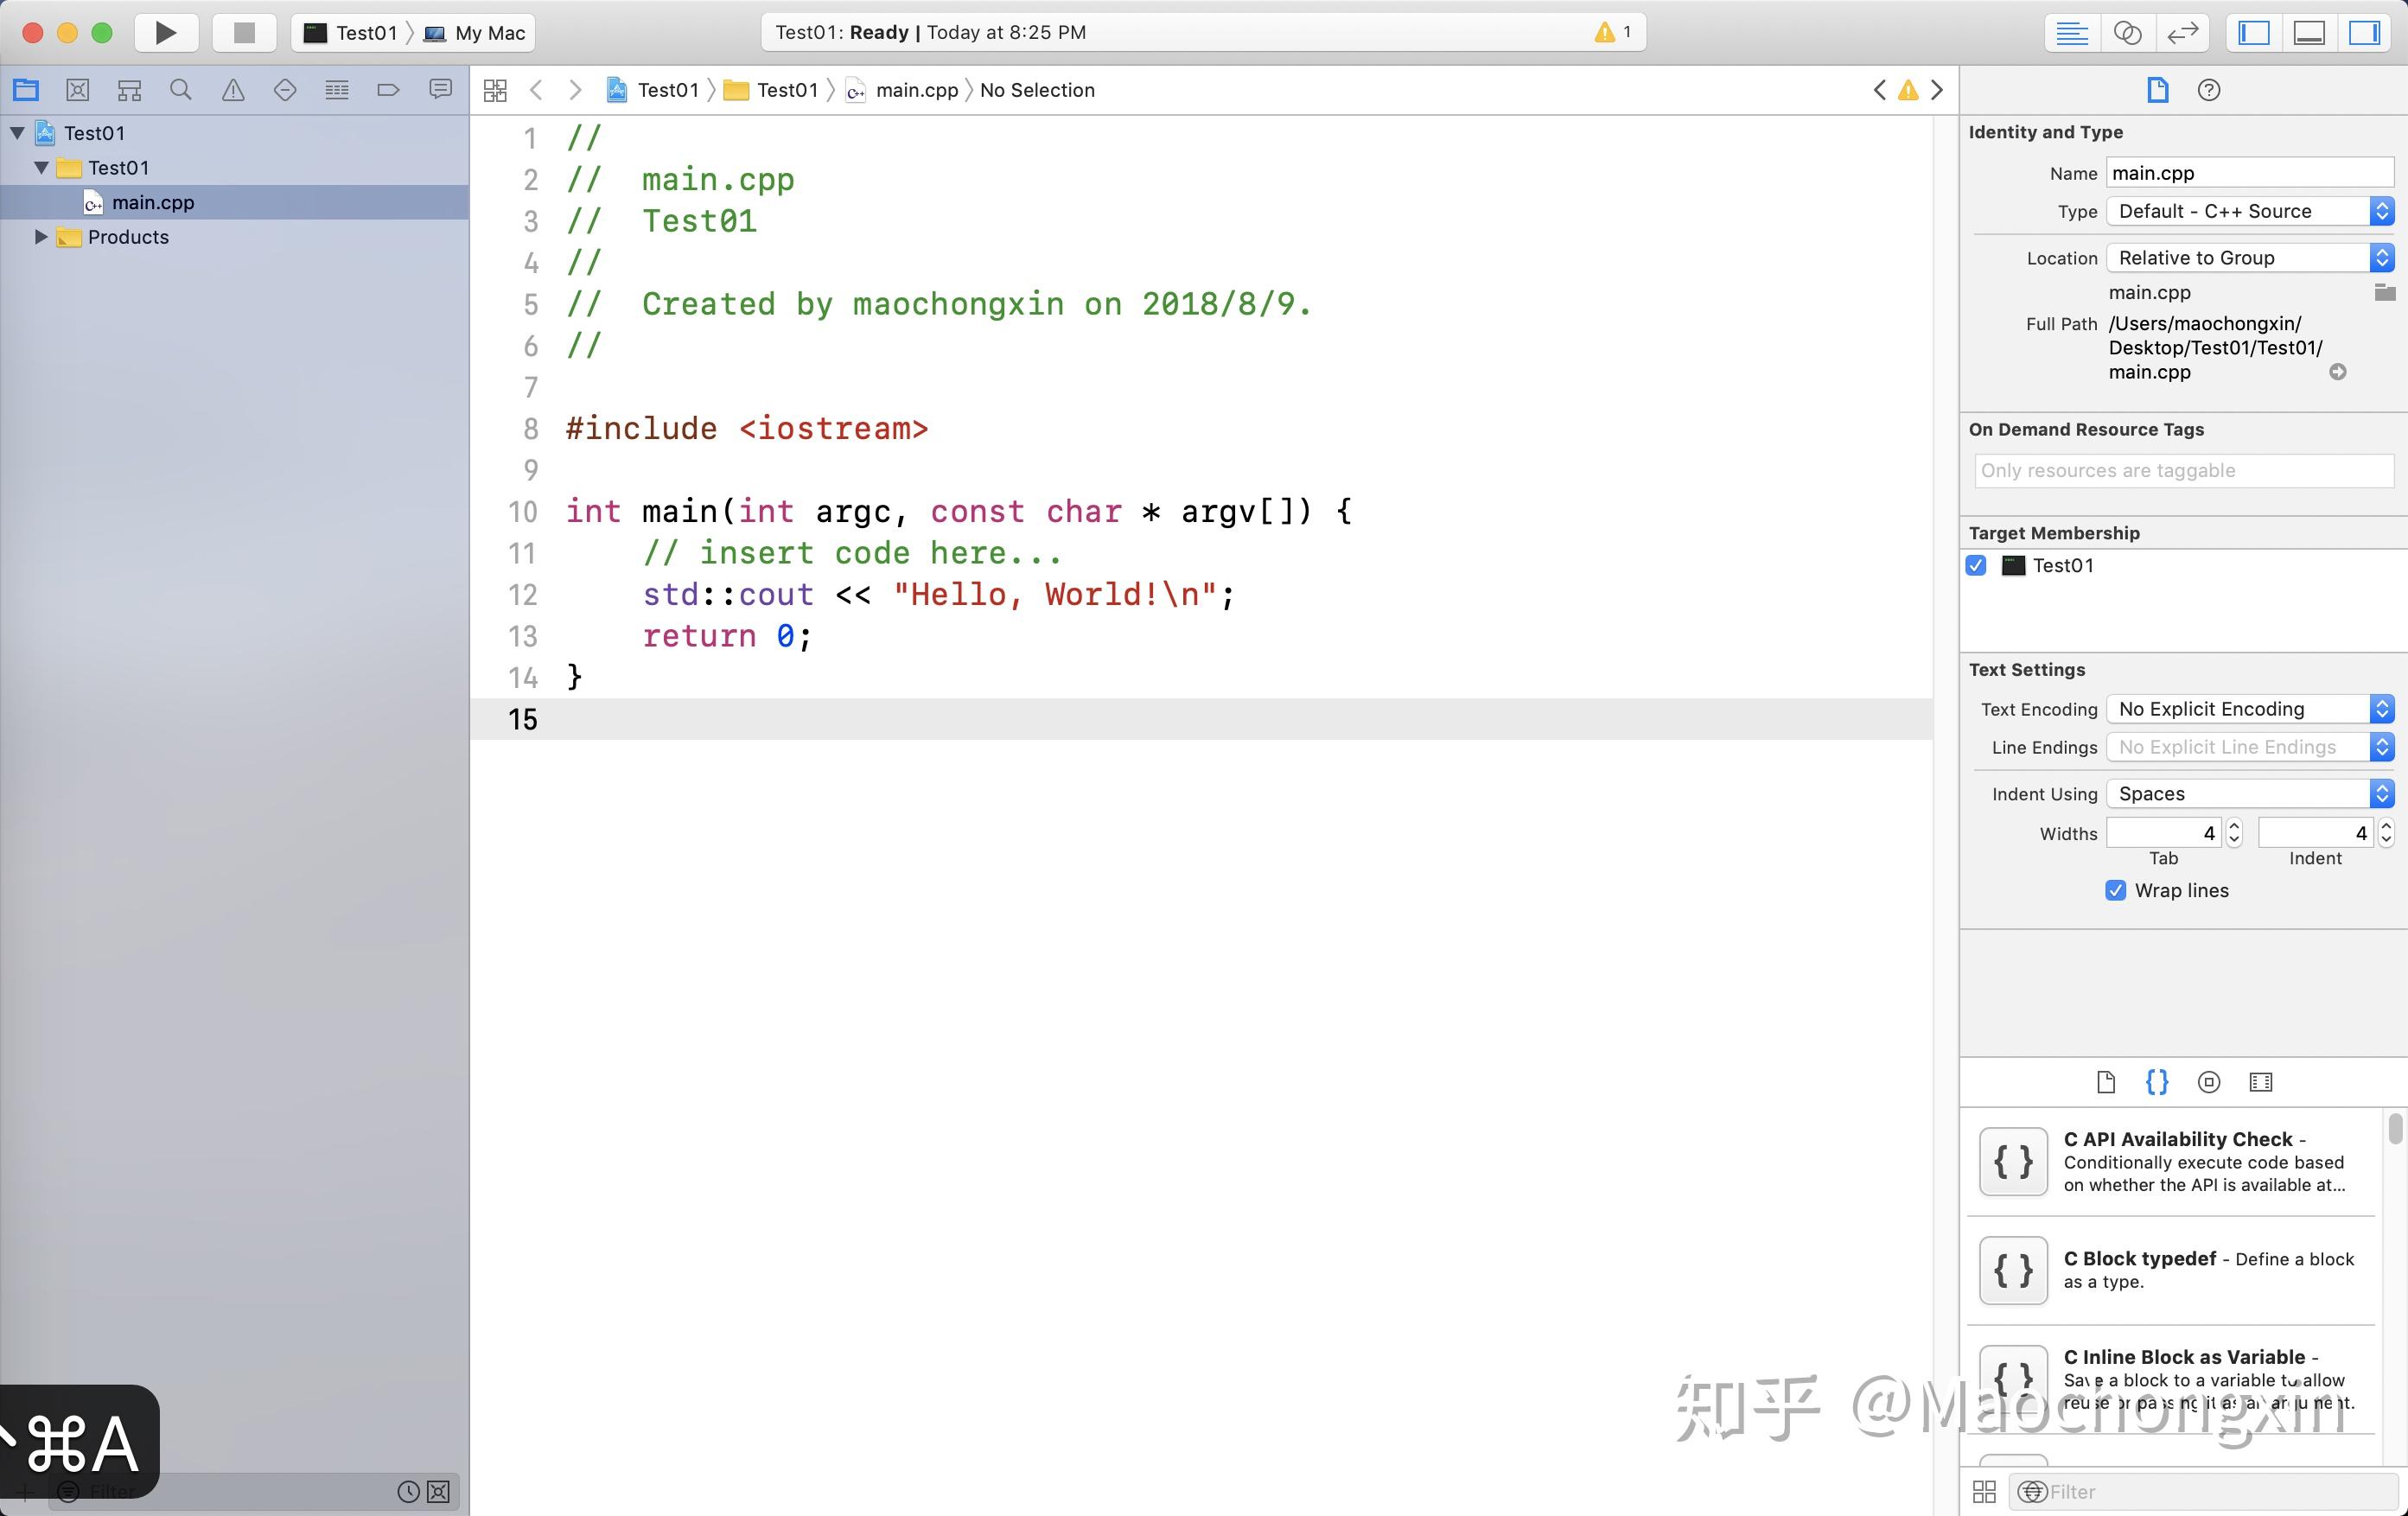Image resolution: width=2408 pixels, height=1516 pixels.
Task: Run the project with the play button
Action: (x=165, y=32)
